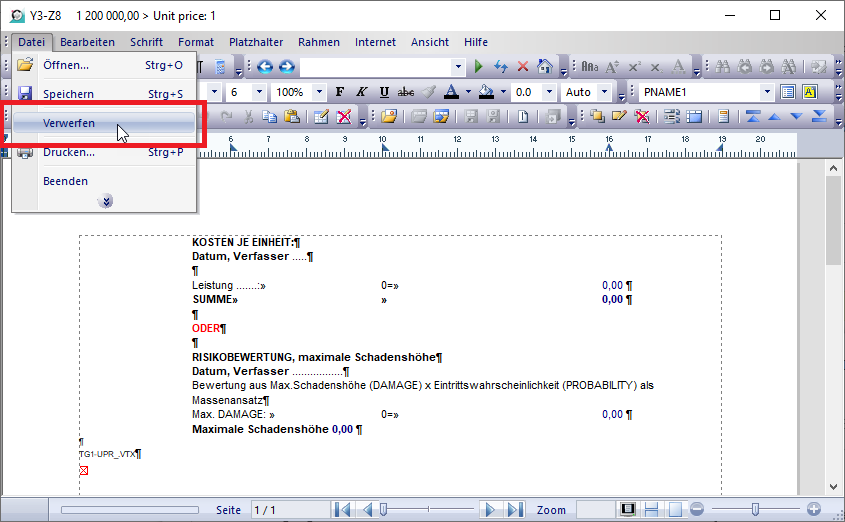The height and width of the screenshot is (522, 845).
Task: Open the Platzhalter menu
Action: (x=256, y=42)
